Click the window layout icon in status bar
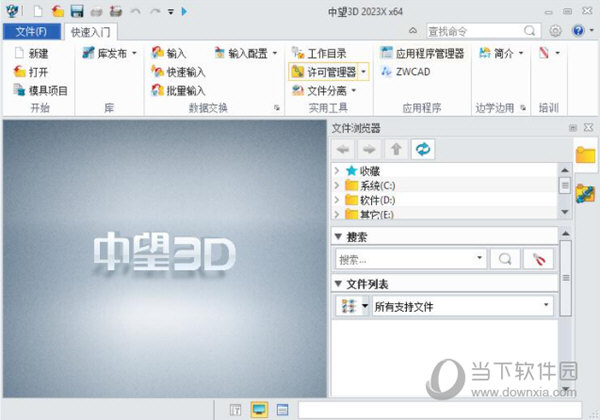This screenshot has height=420, width=600. tap(282, 410)
